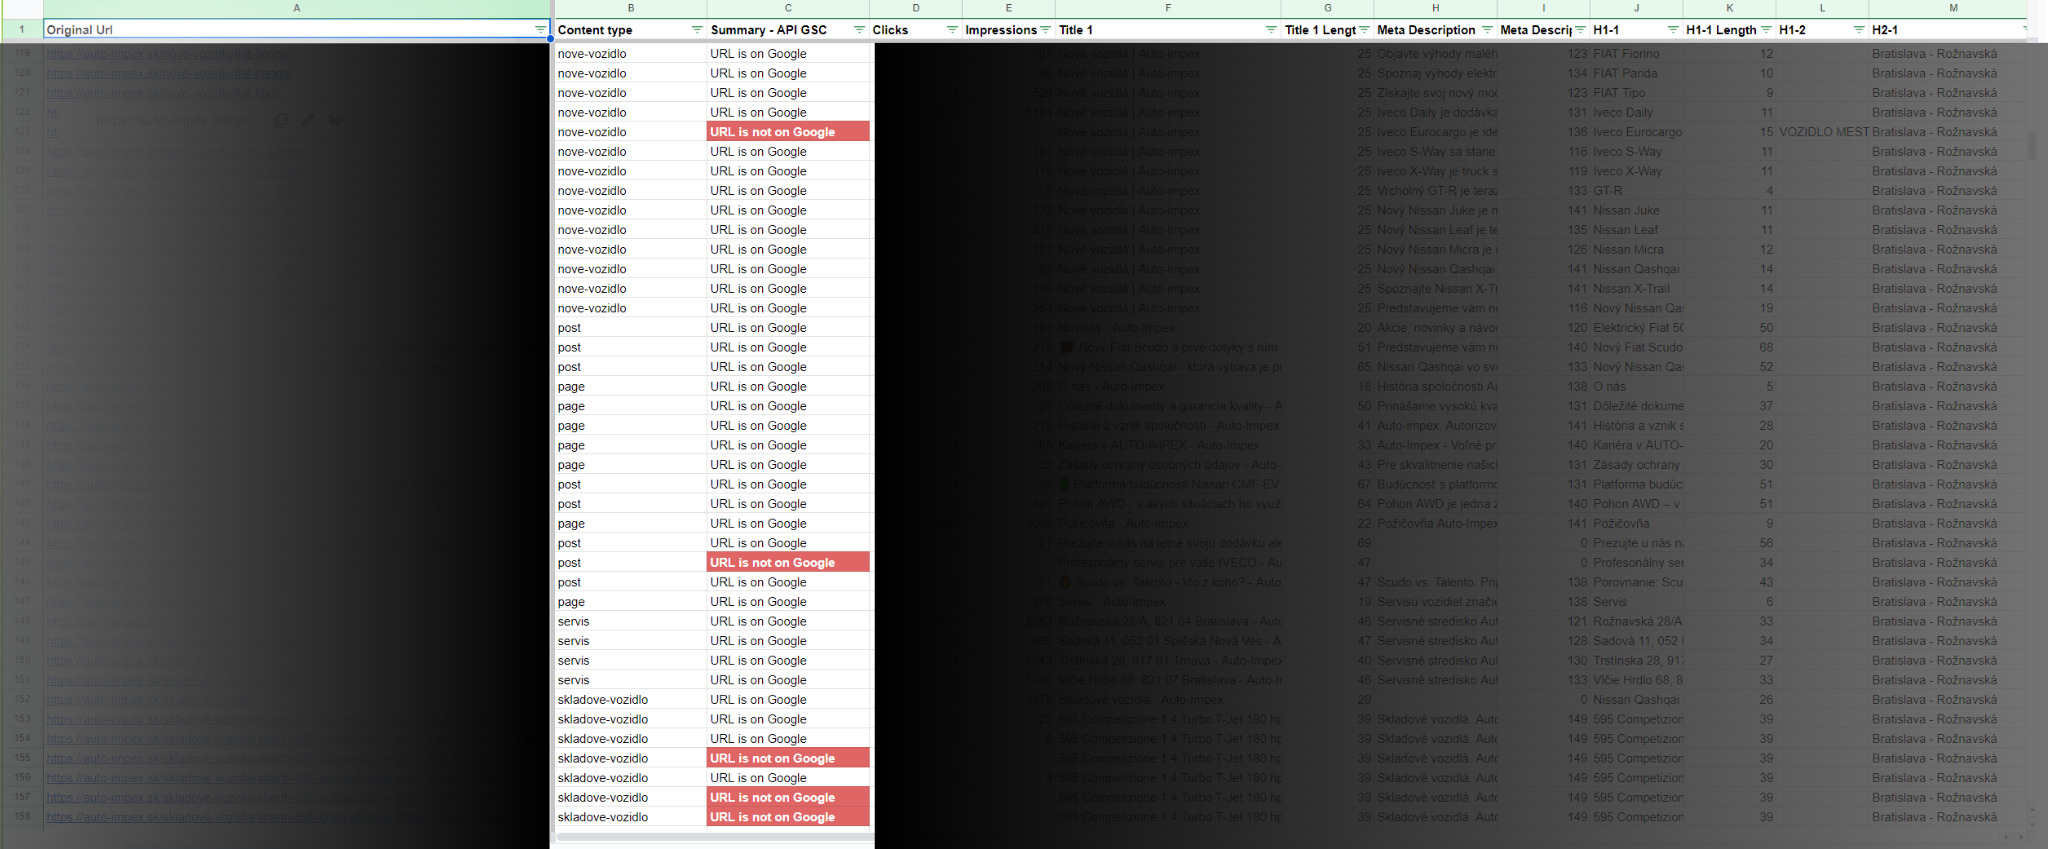
Task: Select H1-1 cell 'GT-R'
Action: 1636,191
